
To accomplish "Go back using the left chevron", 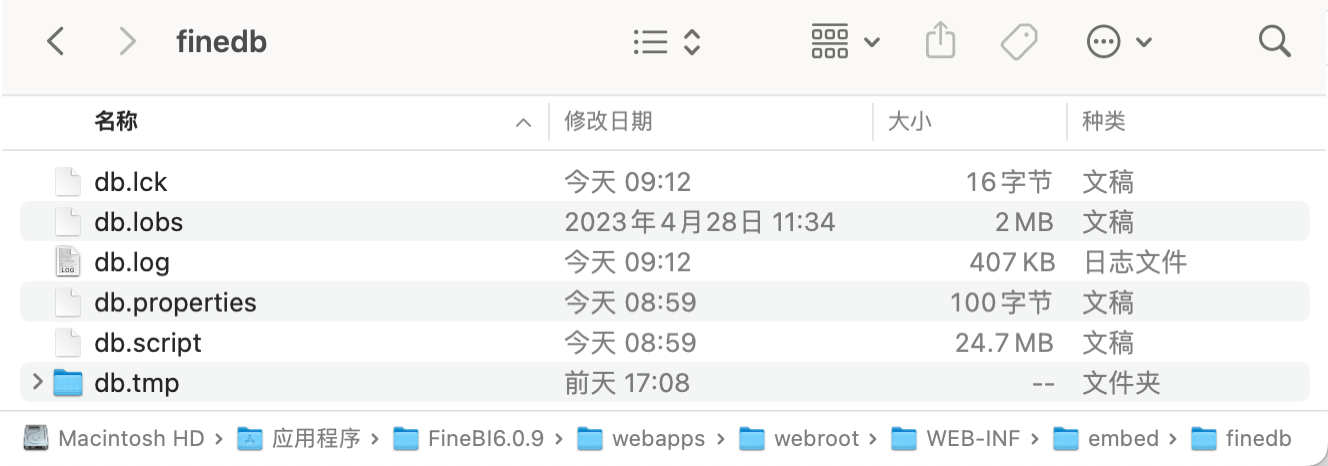I will coord(56,41).
